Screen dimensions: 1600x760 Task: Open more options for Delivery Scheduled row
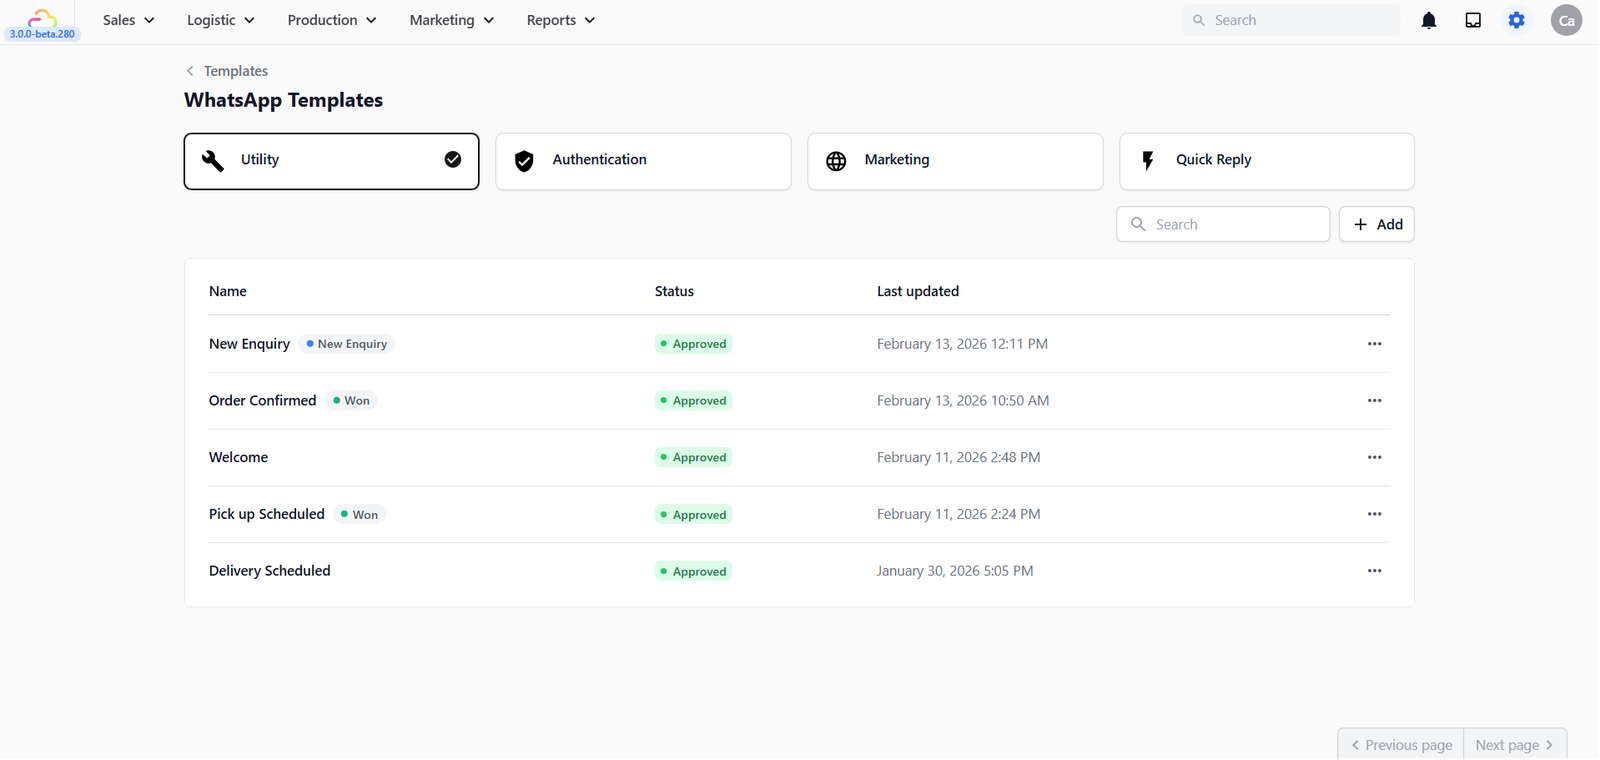point(1374,571)
